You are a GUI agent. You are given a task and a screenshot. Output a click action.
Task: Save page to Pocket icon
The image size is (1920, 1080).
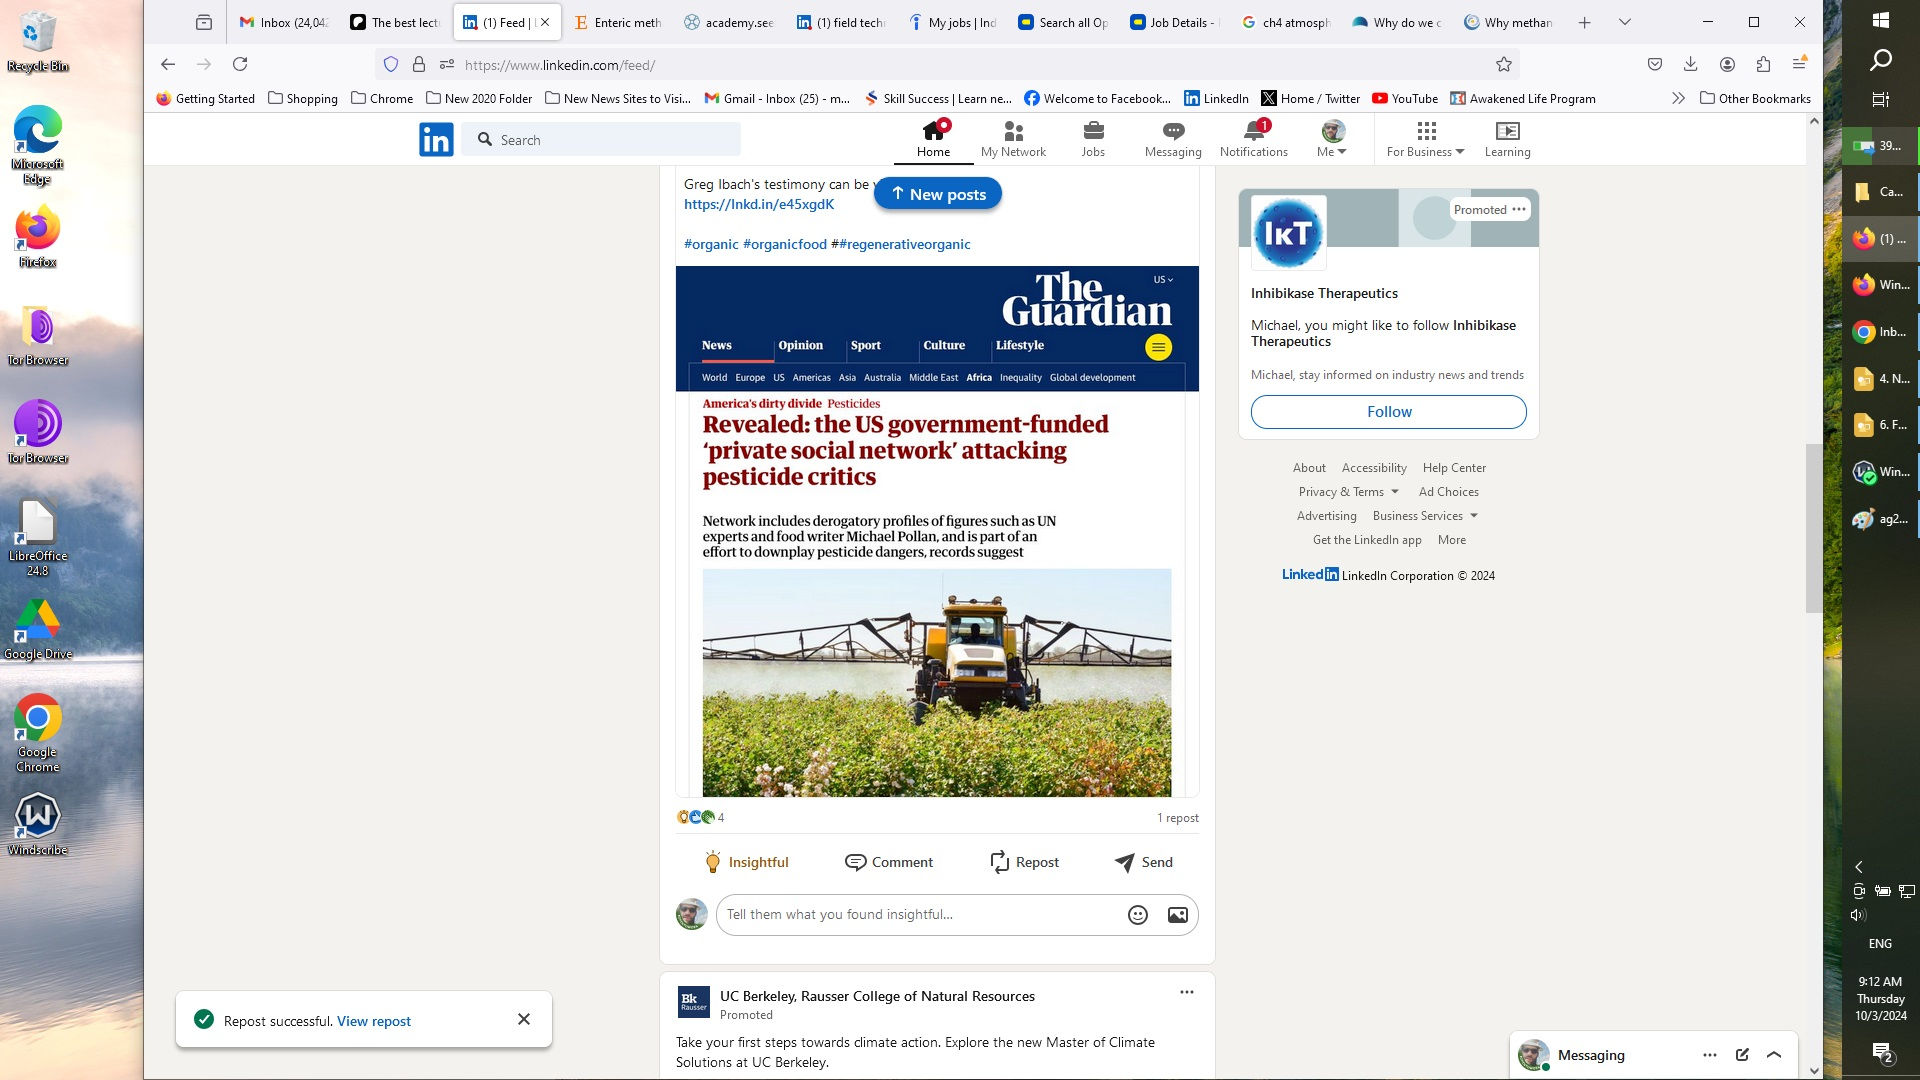coord(1655,65)
